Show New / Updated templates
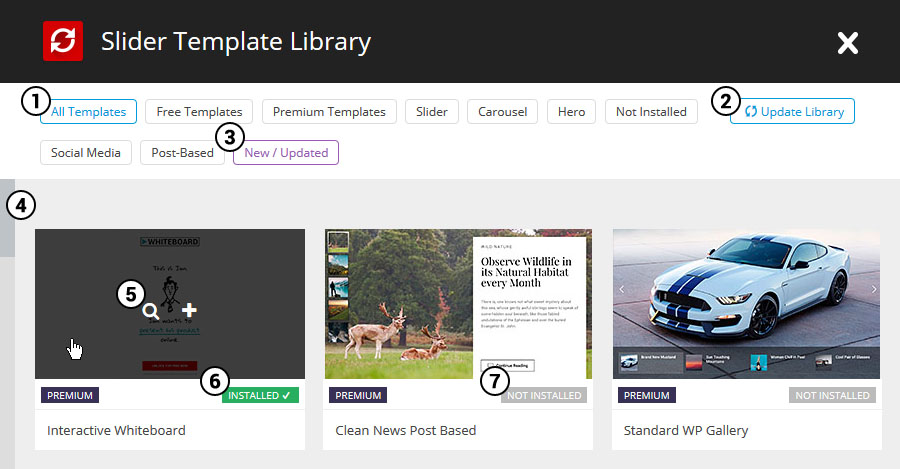Image resolution: width=900 pixels, height=469 pixels. [x=286, y=153]
